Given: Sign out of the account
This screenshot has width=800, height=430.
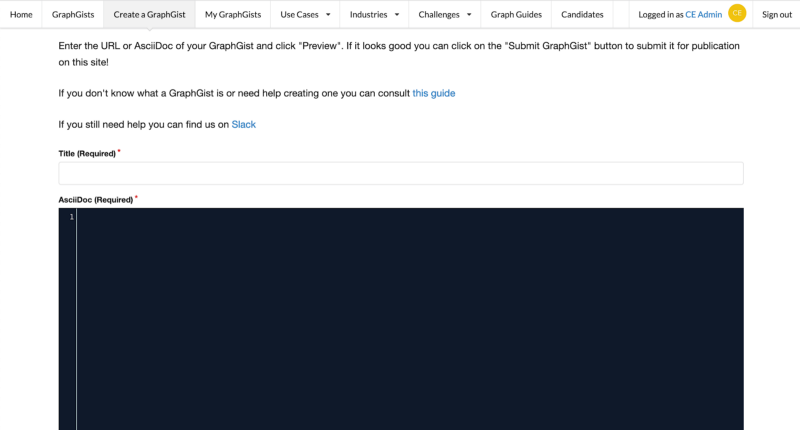Looking at the screenshot, I should click(x=777, y=14).
